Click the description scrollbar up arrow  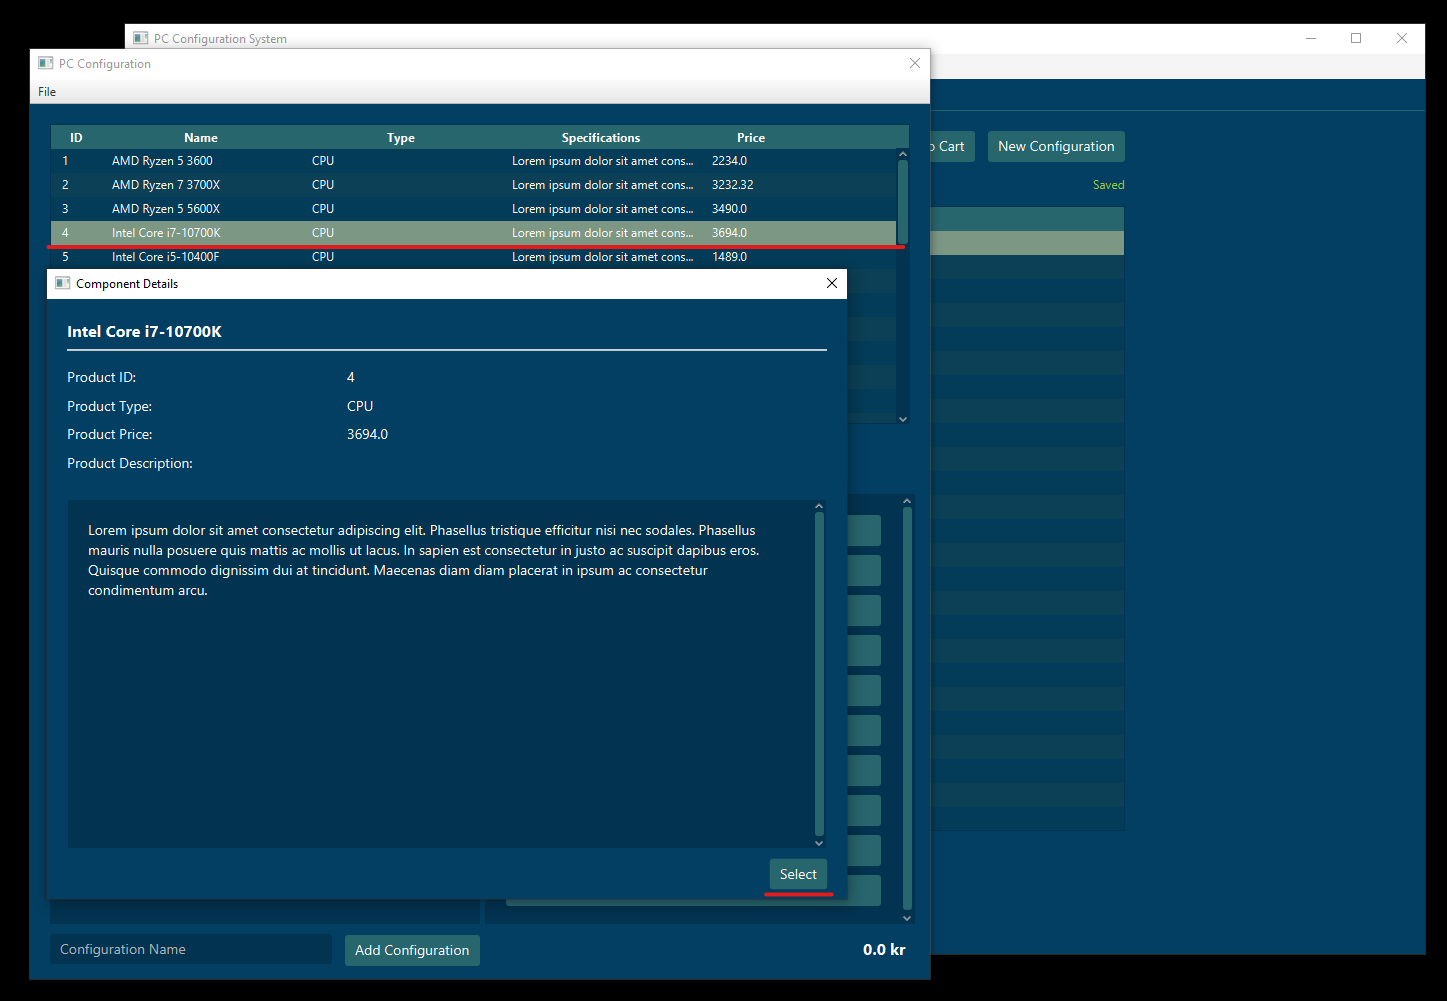819,506
